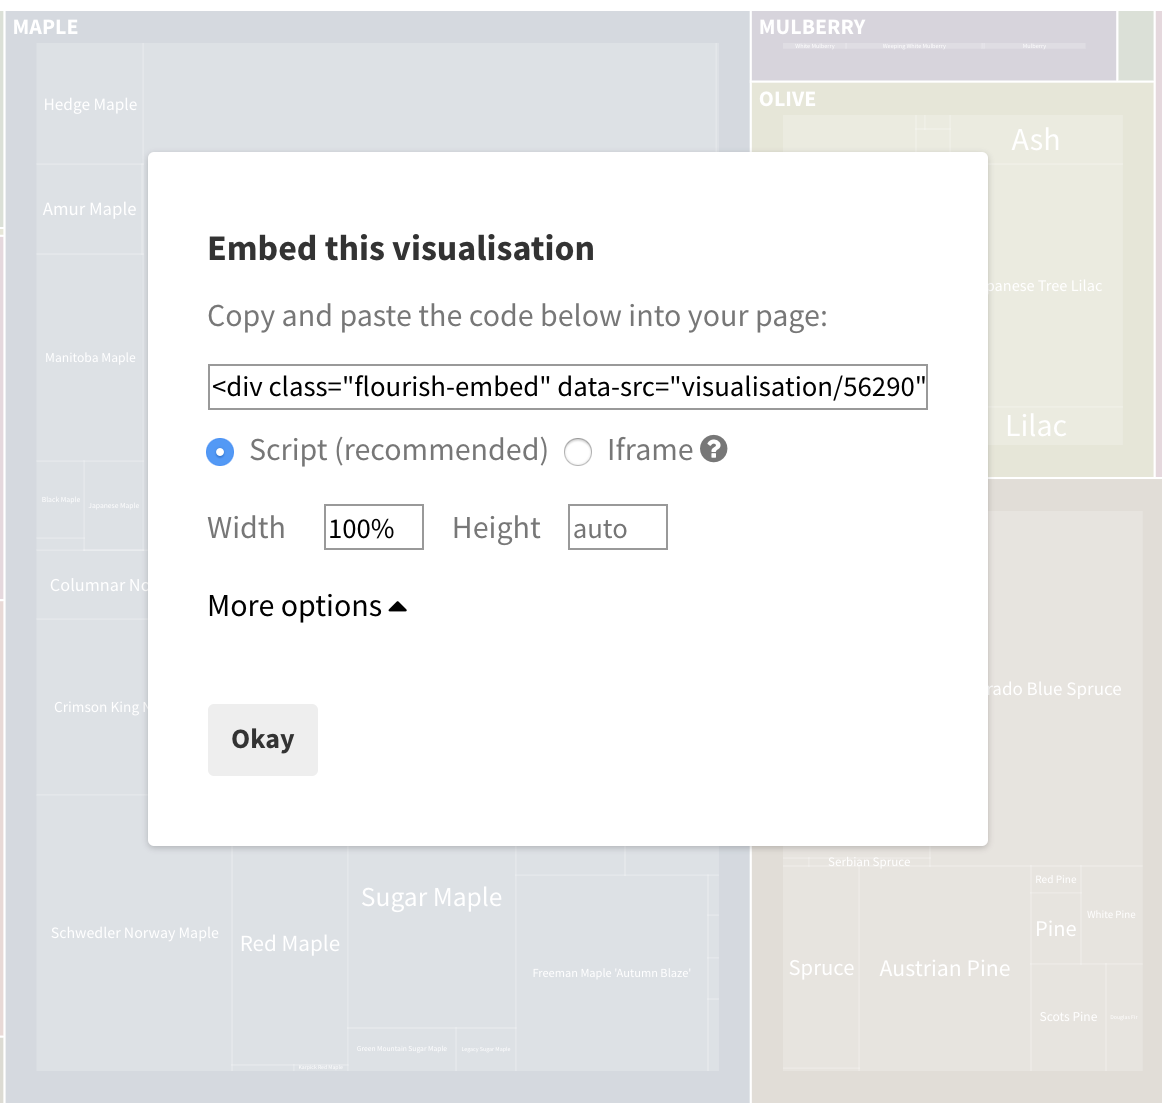Click the MULBERRY group header
The width and height of the screenshot is (1162, 1112).
coord(812,27)
